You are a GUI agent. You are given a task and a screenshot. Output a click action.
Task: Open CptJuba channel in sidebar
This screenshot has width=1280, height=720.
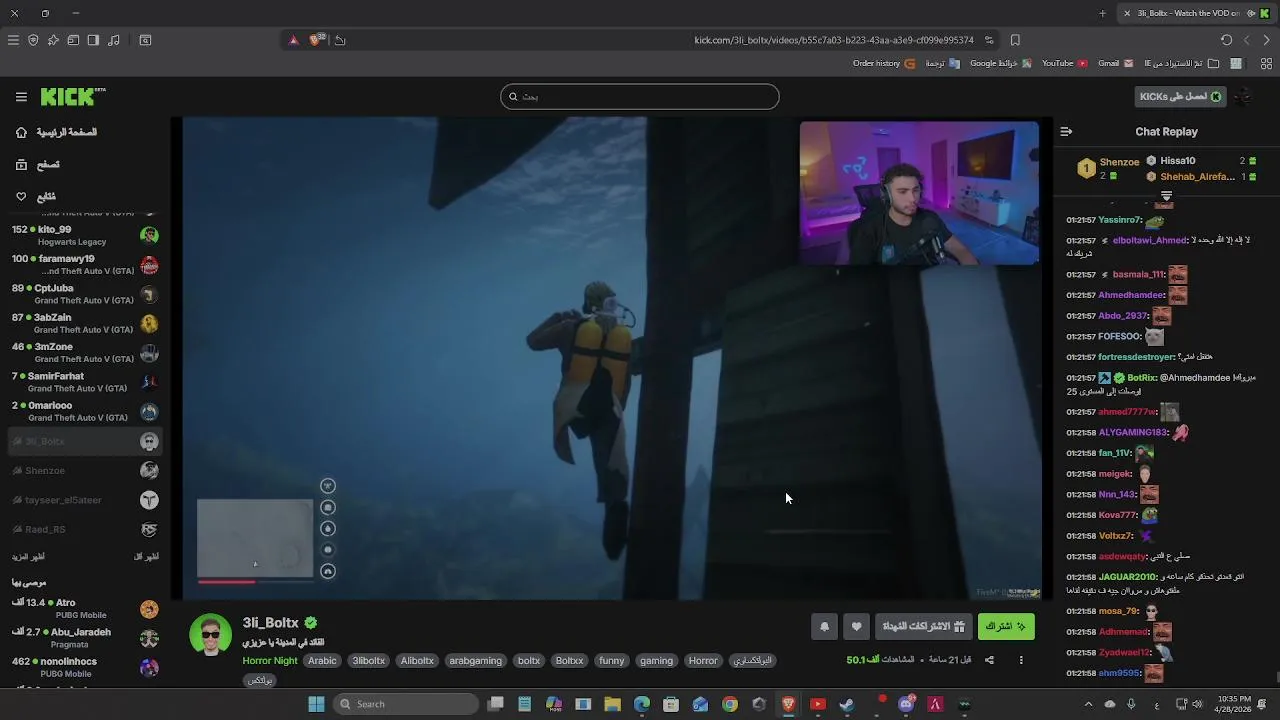pos(85,294)
